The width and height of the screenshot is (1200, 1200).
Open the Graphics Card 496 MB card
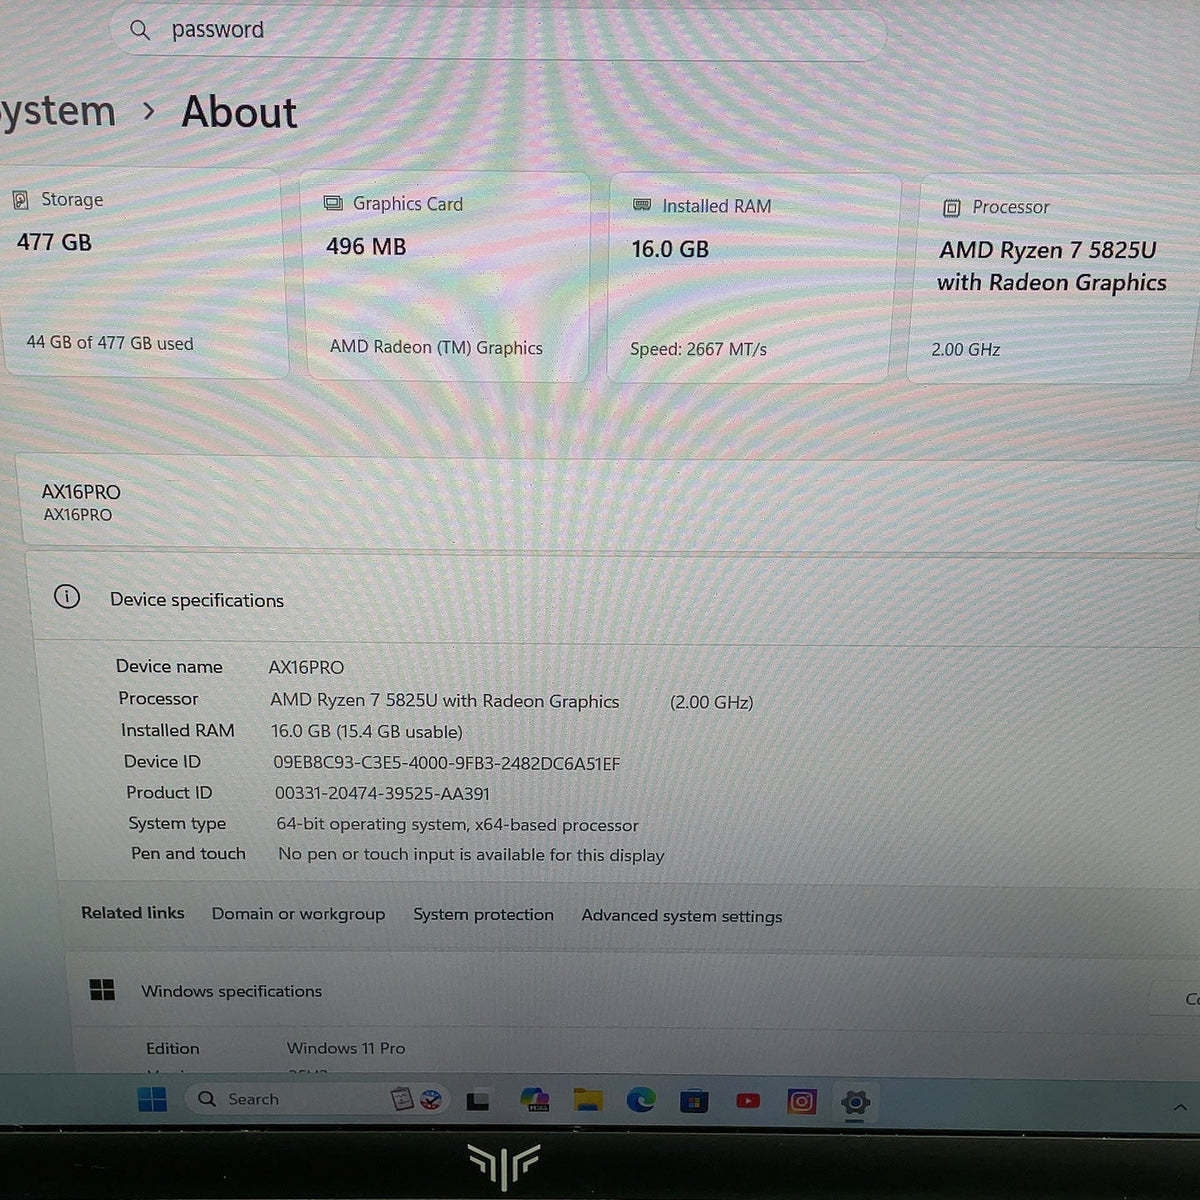[447, 276]
